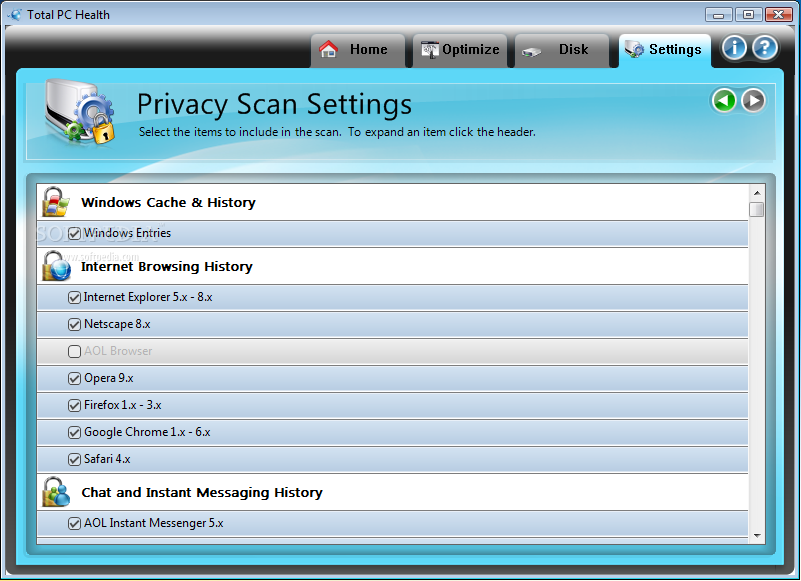
Task: Collapse the Chat and Instant Messaging History header
Action: coord(392,492)
